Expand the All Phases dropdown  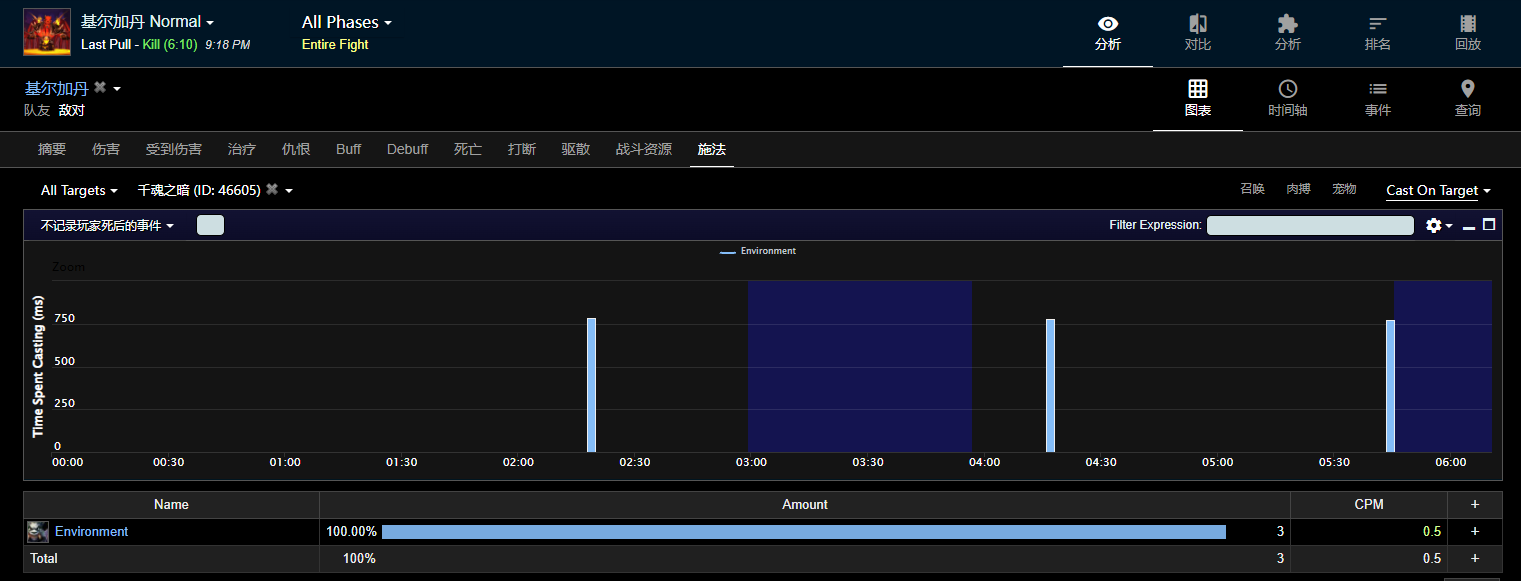(346, 22)
